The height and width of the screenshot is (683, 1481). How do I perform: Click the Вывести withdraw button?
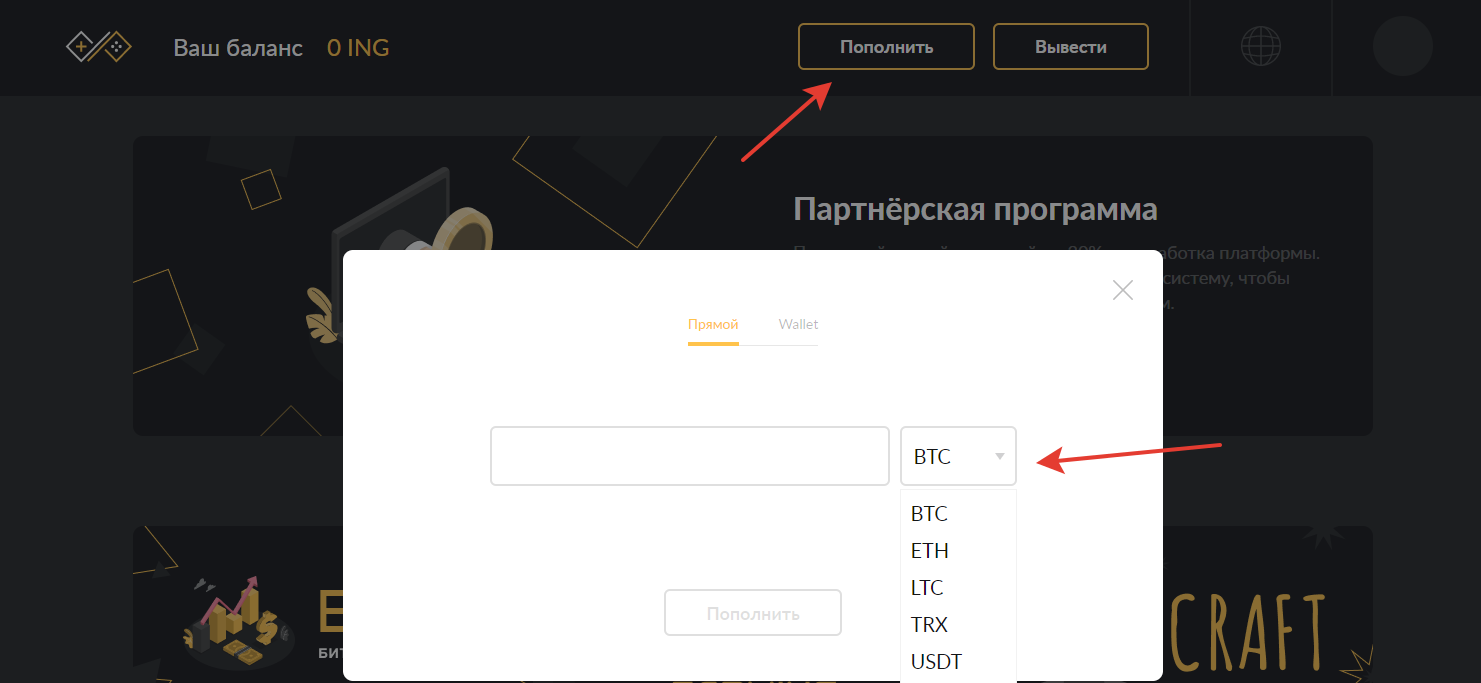click(1071, 47)
